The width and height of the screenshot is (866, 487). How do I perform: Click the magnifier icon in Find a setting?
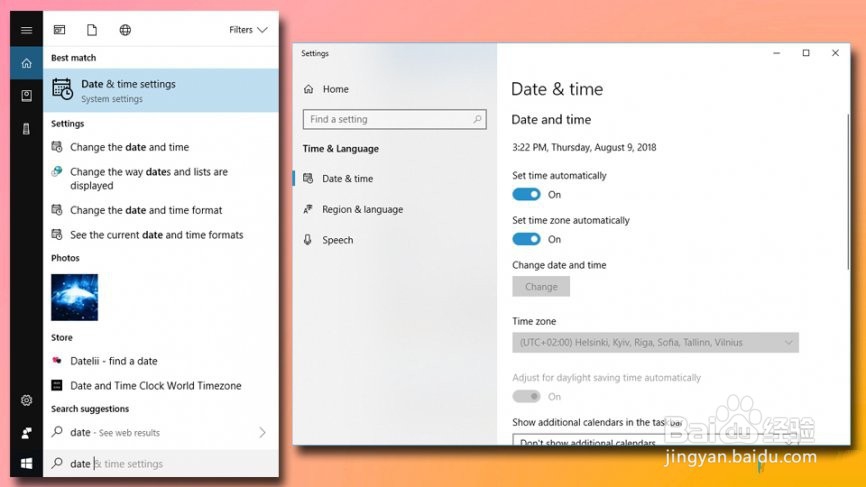coord(477,119)
